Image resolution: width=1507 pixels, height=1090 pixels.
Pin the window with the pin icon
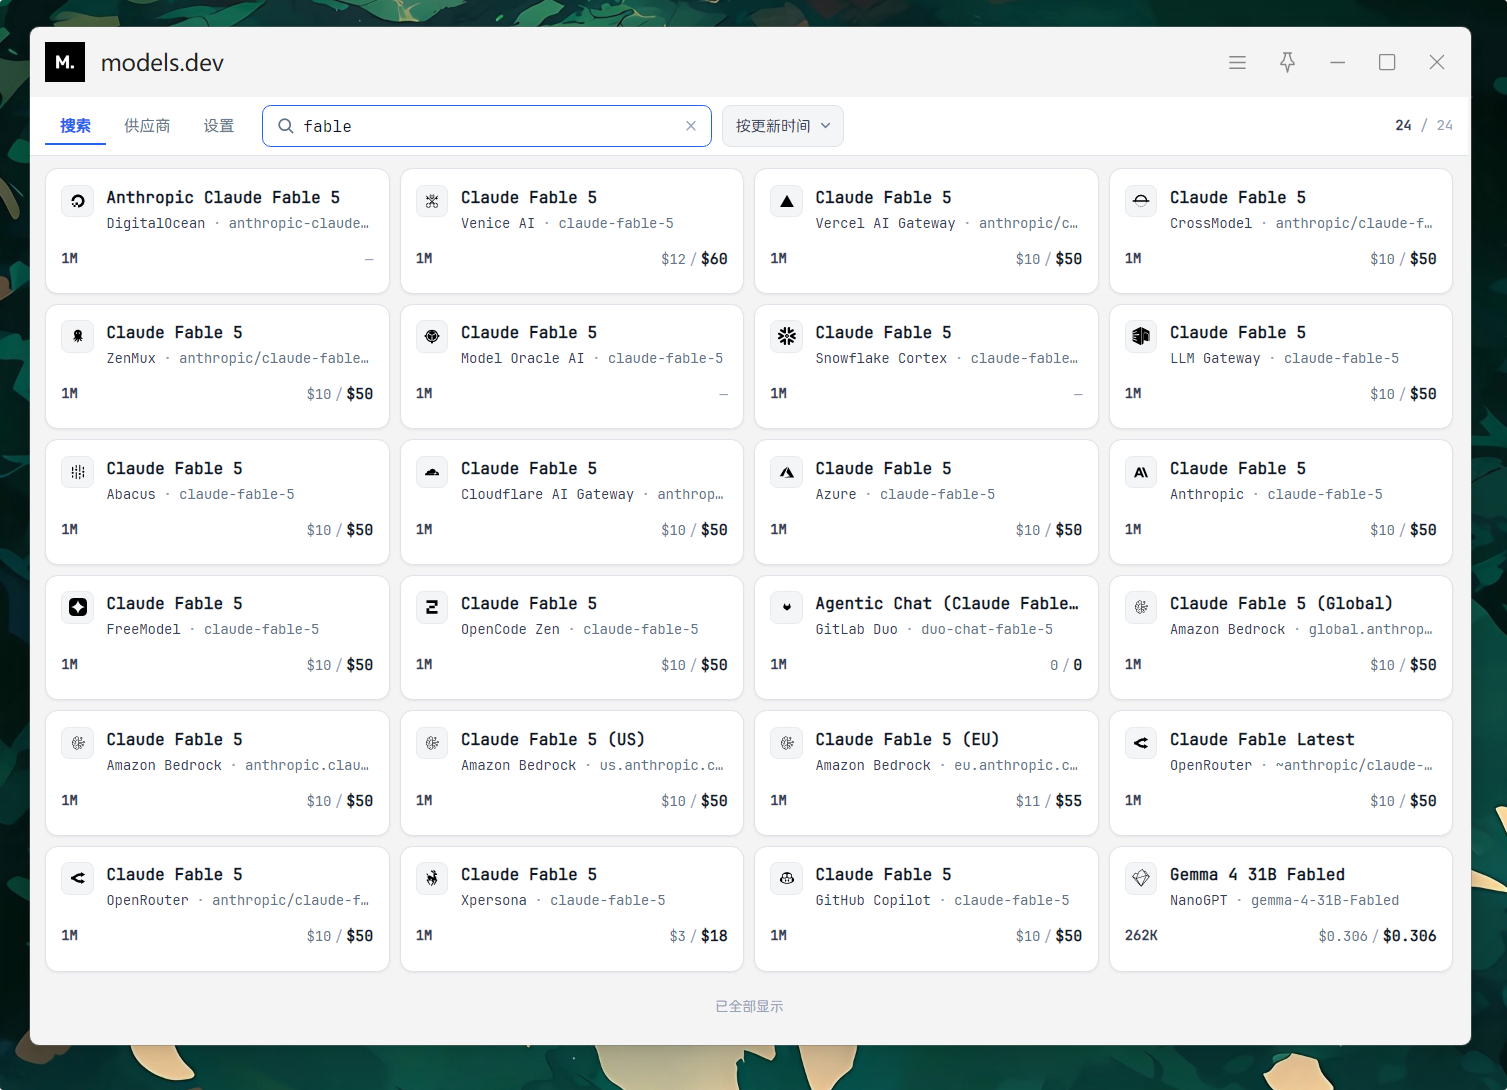(1287, 62)
